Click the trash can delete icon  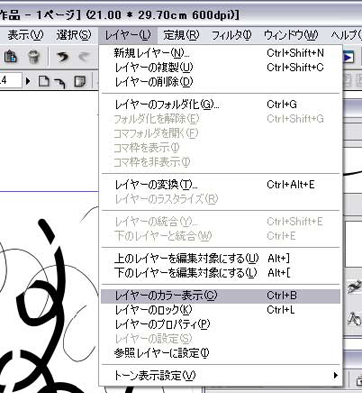click(x=34, y=57)
